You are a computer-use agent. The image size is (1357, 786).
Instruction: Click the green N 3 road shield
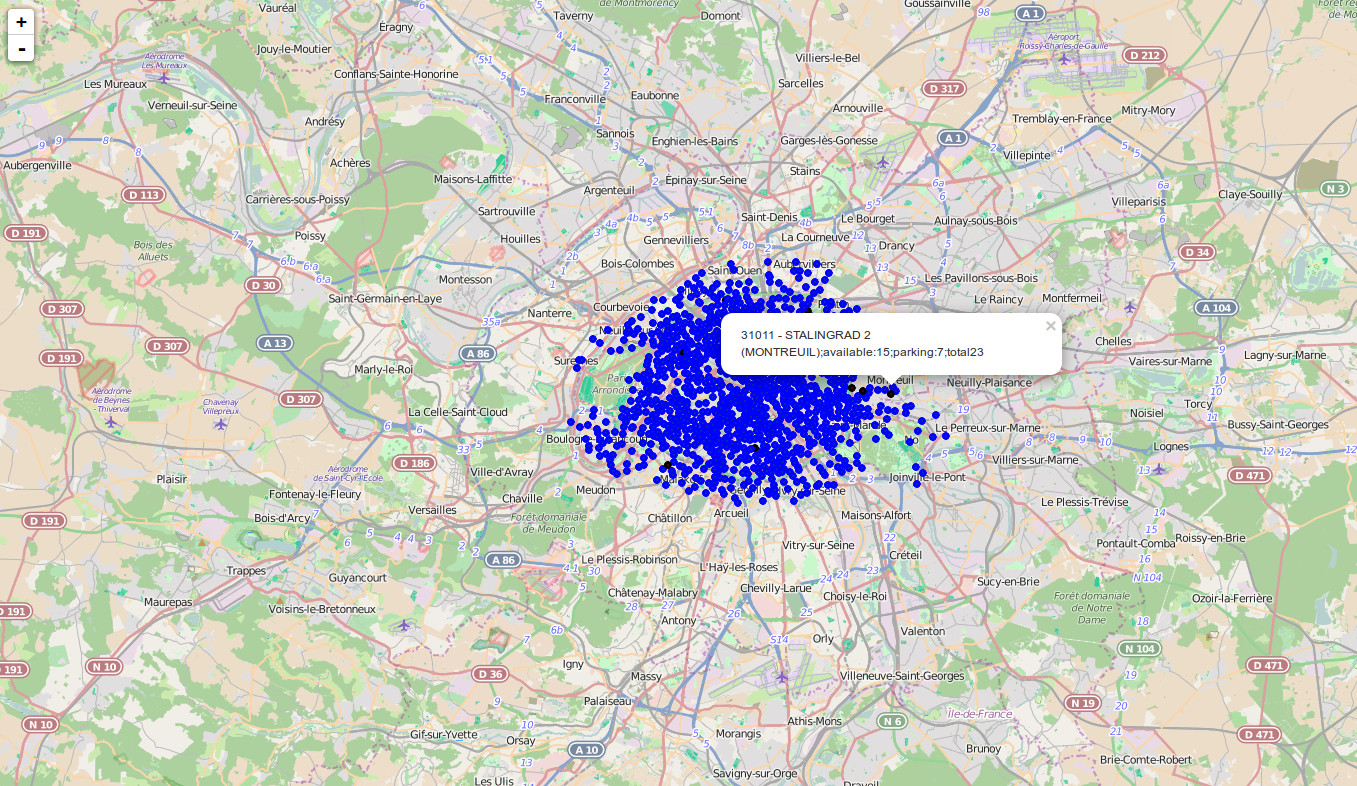point(1335,188)
